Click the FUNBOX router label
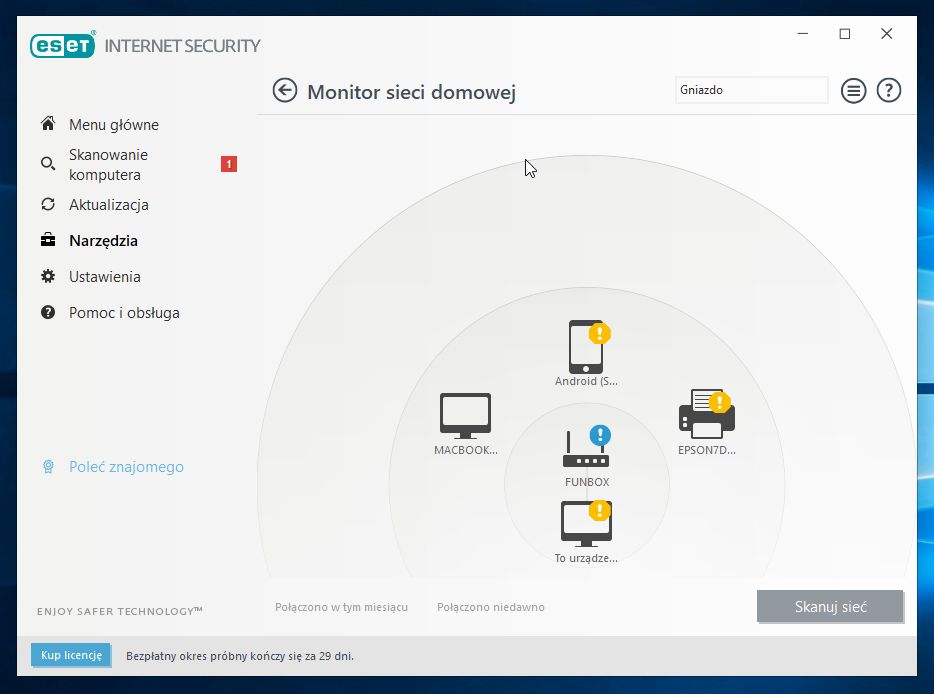 (587, 482)
